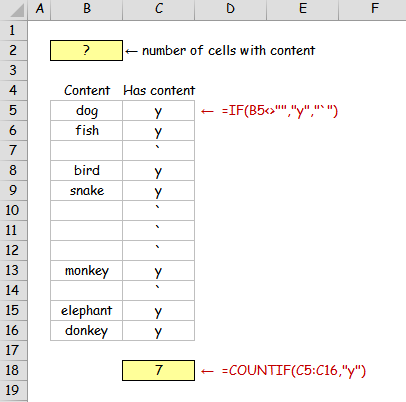Select the cell containing snake
The width and height of the screenshot is (406, 402).
pos(87,191)
